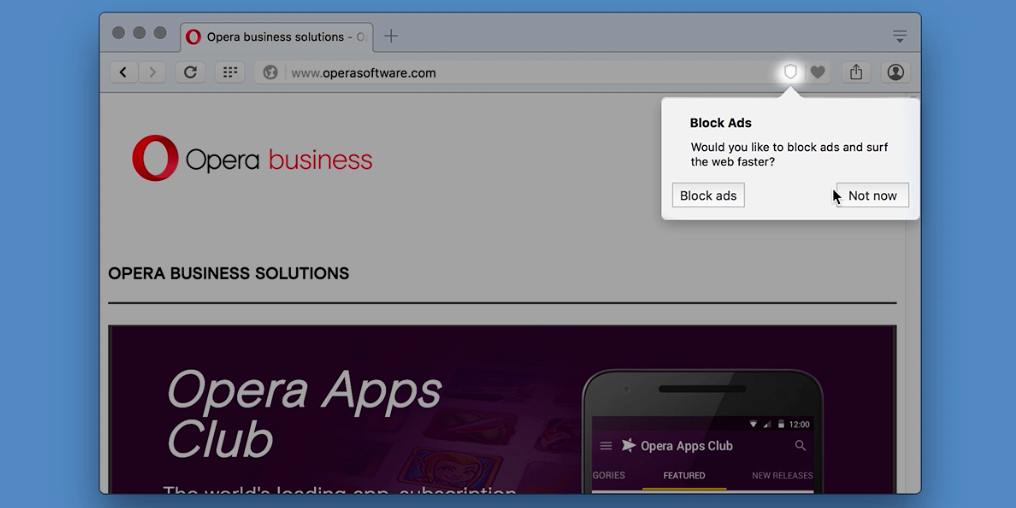1016x508 pixels.
Task: Click the ad blocker shield icon
Action: pos(790,72)
